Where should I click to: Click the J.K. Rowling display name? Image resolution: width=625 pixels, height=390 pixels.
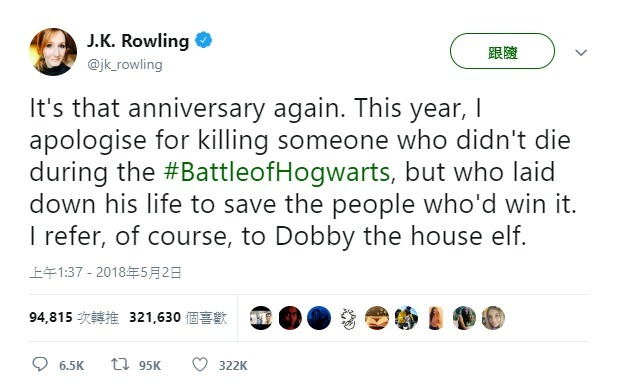click(138, 41)
